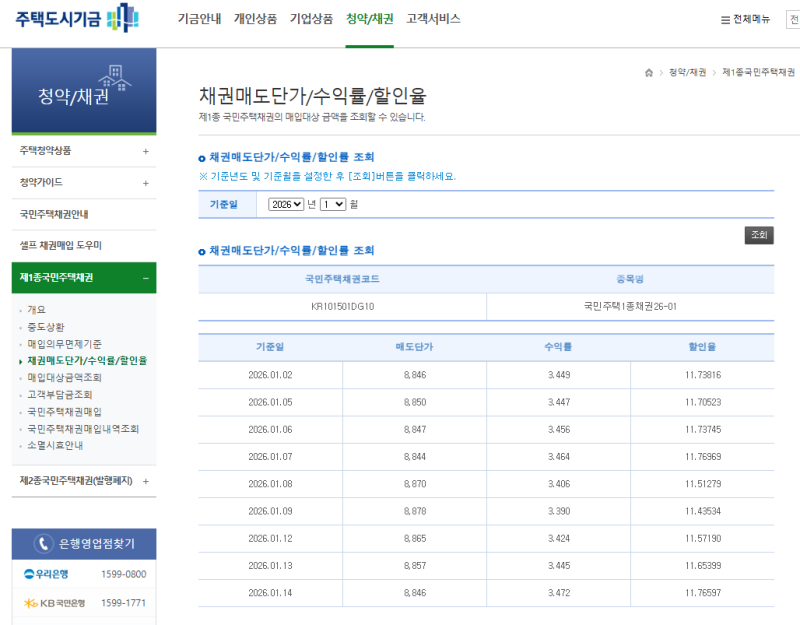Click 기준일 column header

(270, 347)
